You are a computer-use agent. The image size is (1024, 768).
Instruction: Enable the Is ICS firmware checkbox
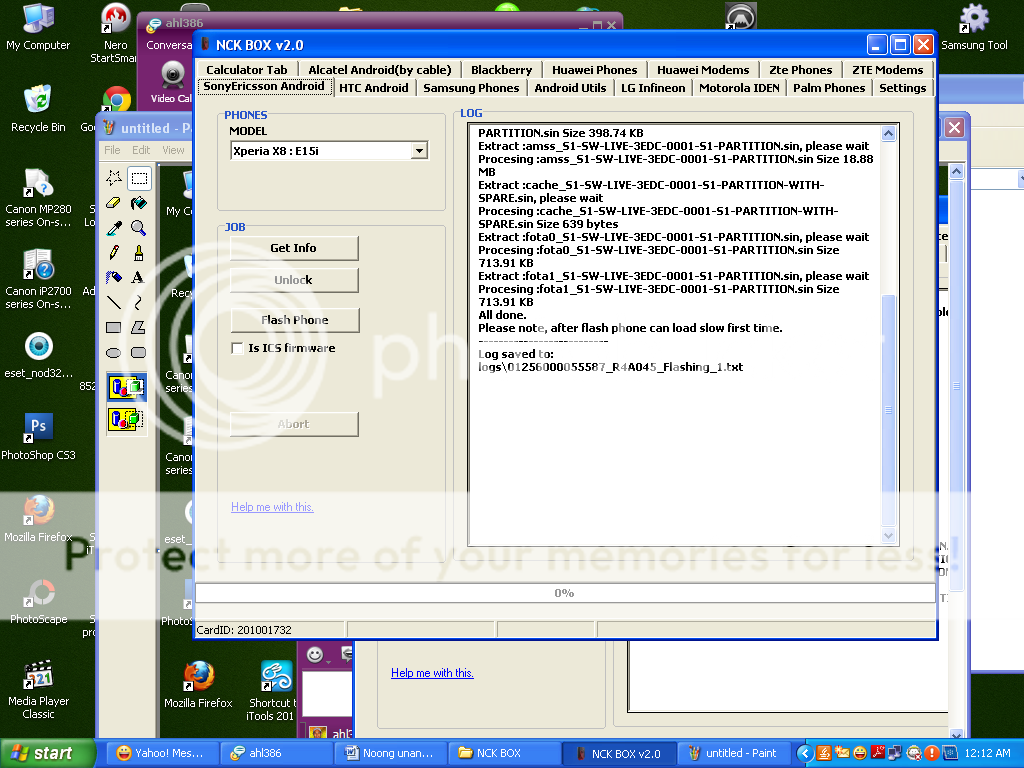point(238,348)
